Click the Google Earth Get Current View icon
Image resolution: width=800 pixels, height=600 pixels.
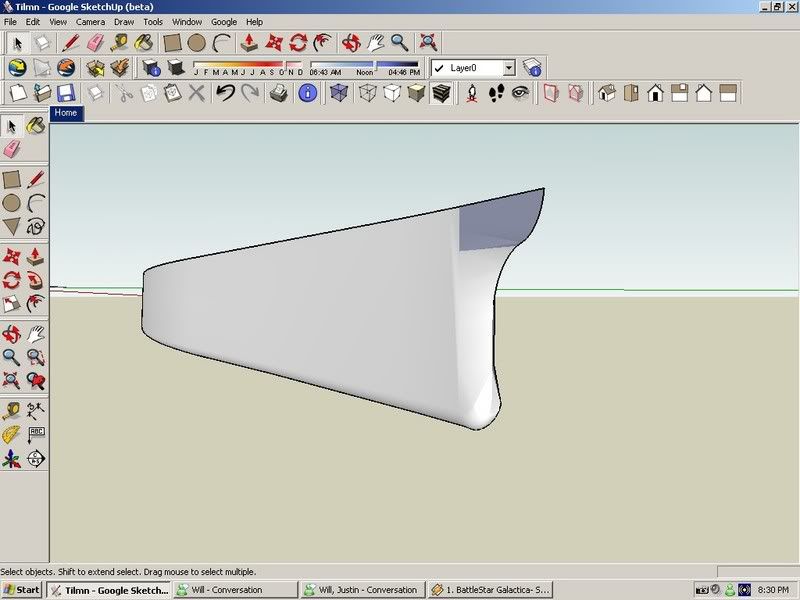[x=17, y=67]
